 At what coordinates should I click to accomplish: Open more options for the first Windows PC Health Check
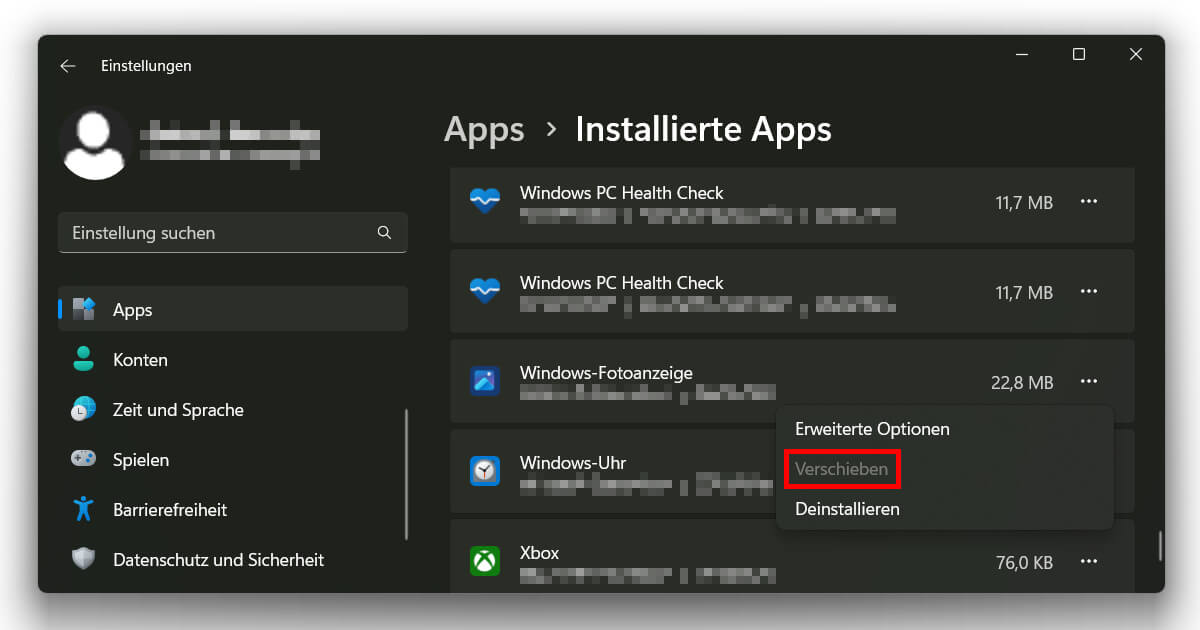[1089, 201]
